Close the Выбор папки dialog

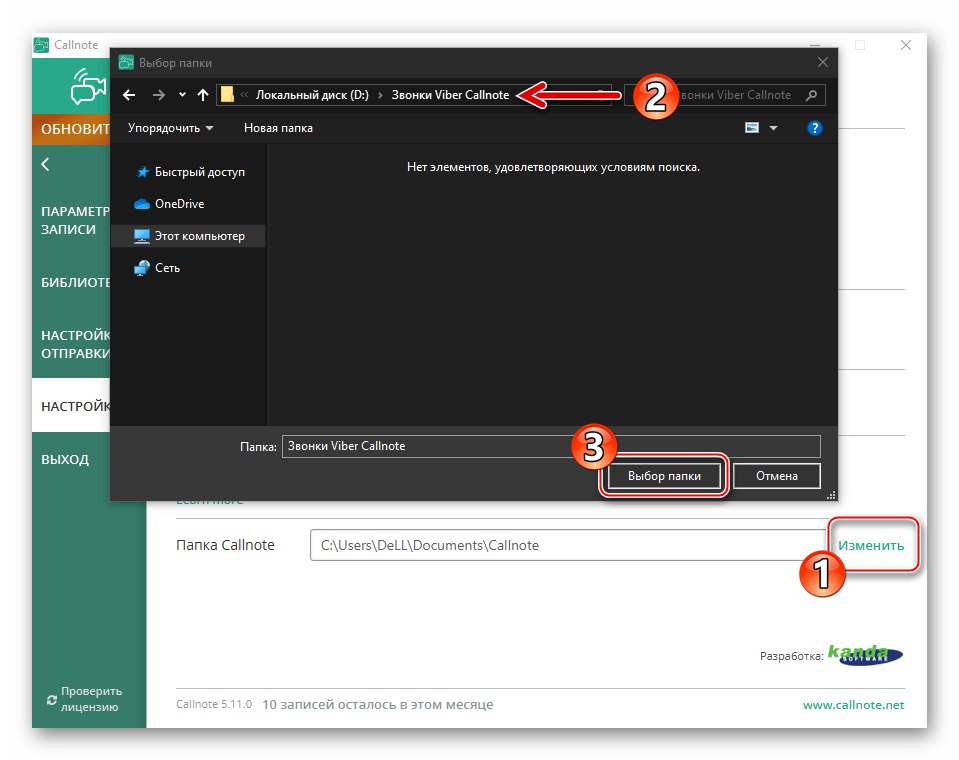tap(823, 62)
